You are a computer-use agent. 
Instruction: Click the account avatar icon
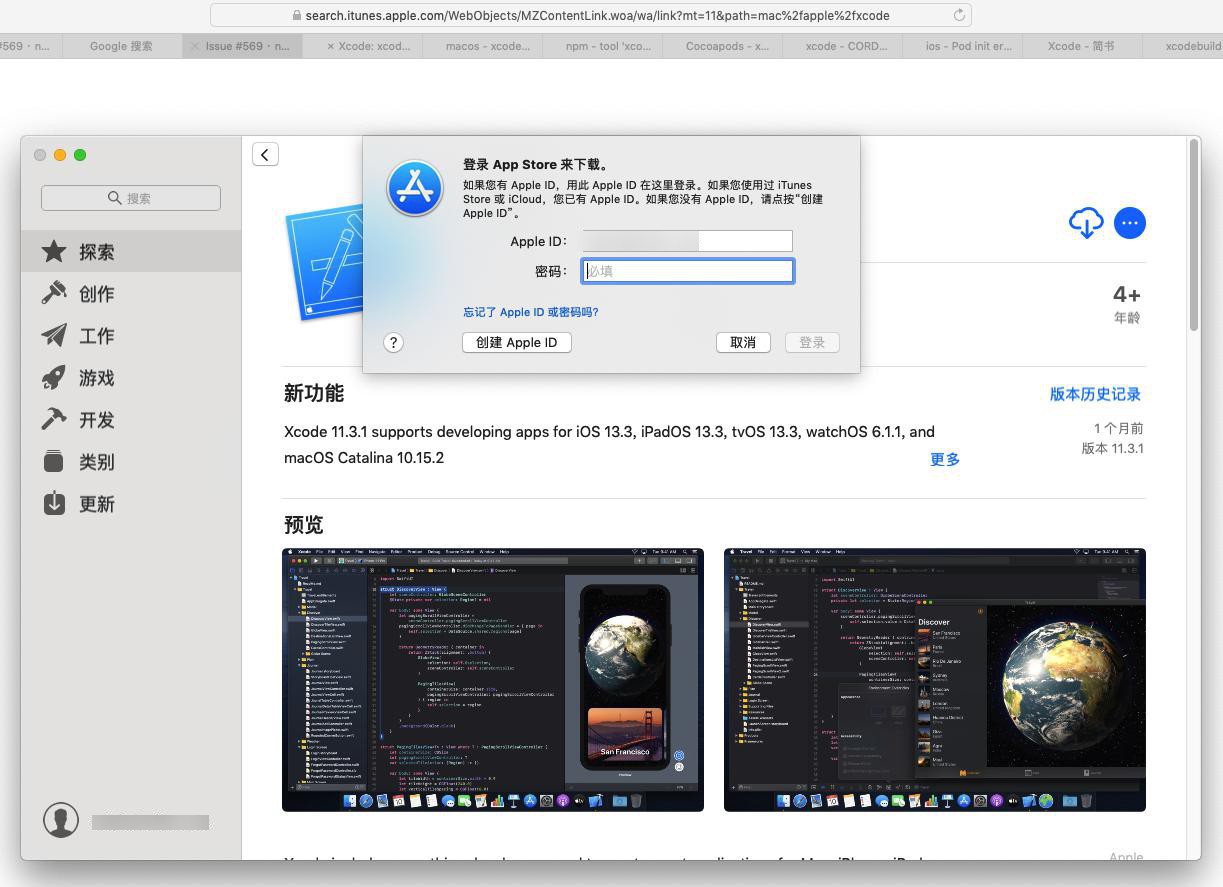tap(61, 821)
